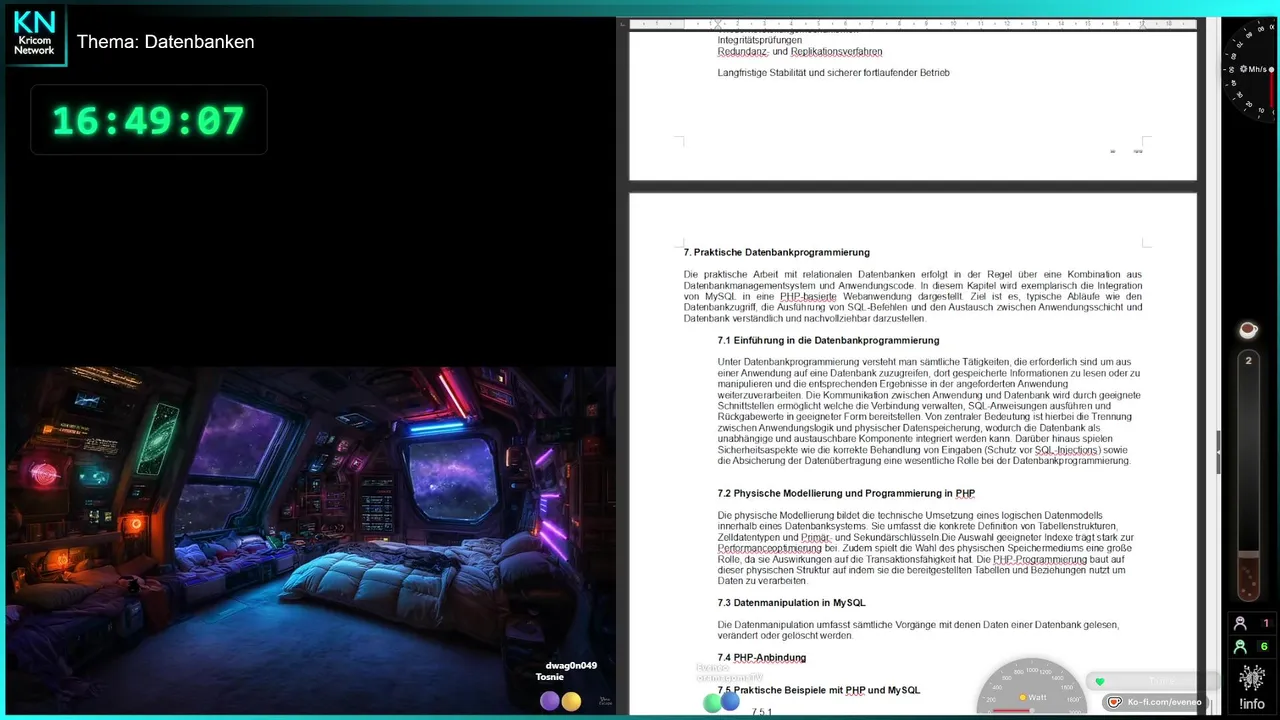The height and width of the screenshot is (720, 1280).
Task: Click the Watt power gauge
Action: 1031,688
